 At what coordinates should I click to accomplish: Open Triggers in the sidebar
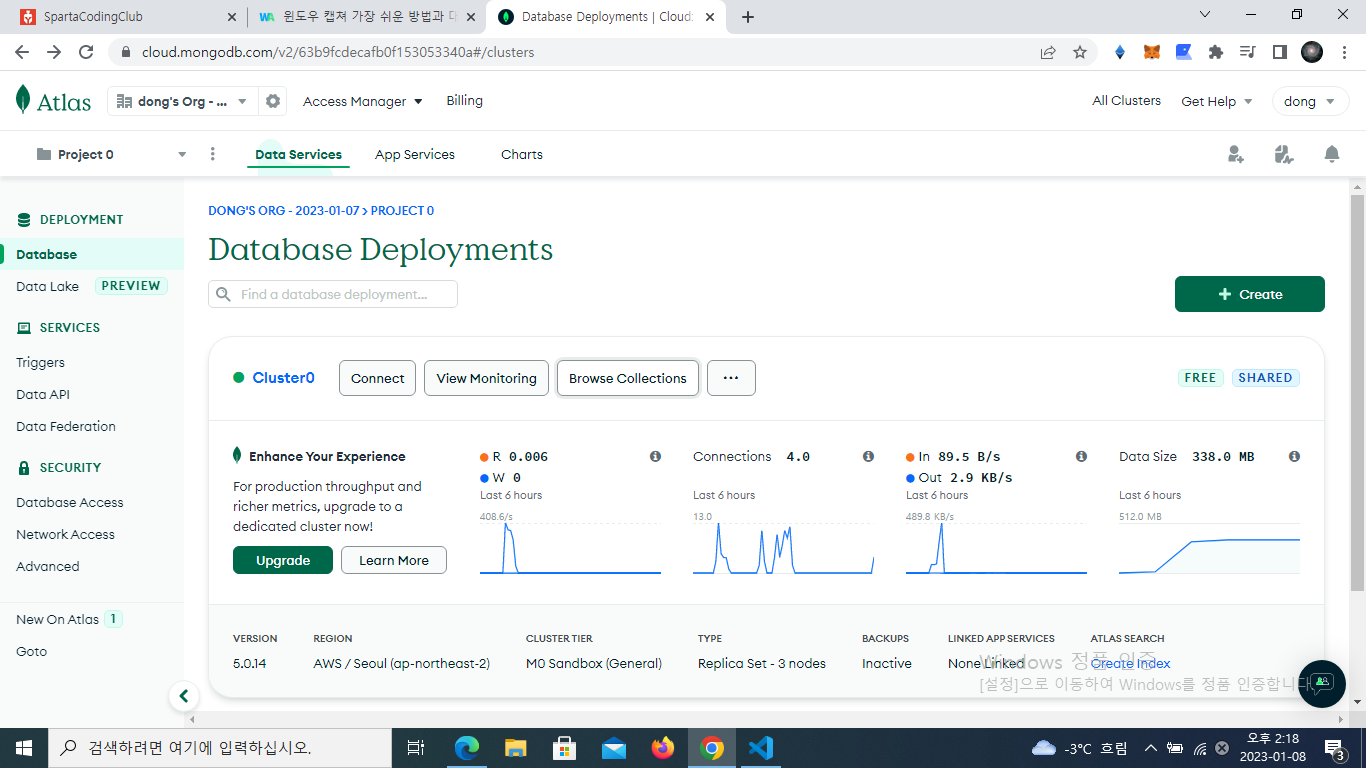40,362
